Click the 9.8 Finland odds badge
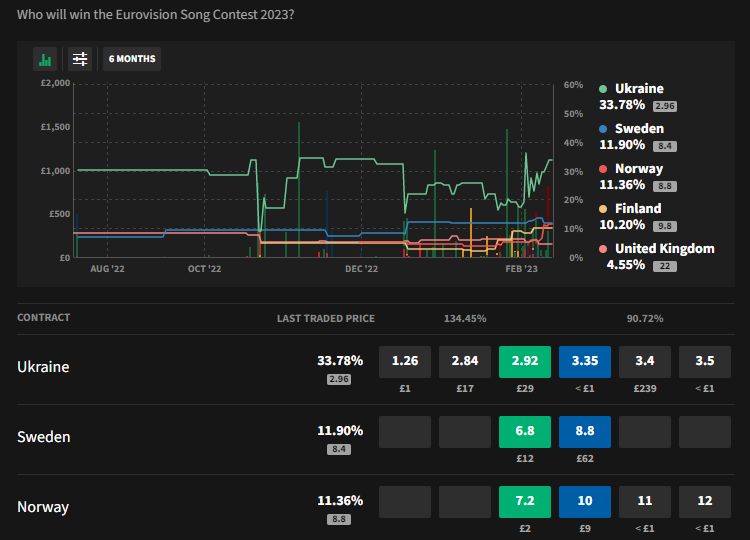The height and width of the screenshot is (540, 750). [x=665, y=226]
